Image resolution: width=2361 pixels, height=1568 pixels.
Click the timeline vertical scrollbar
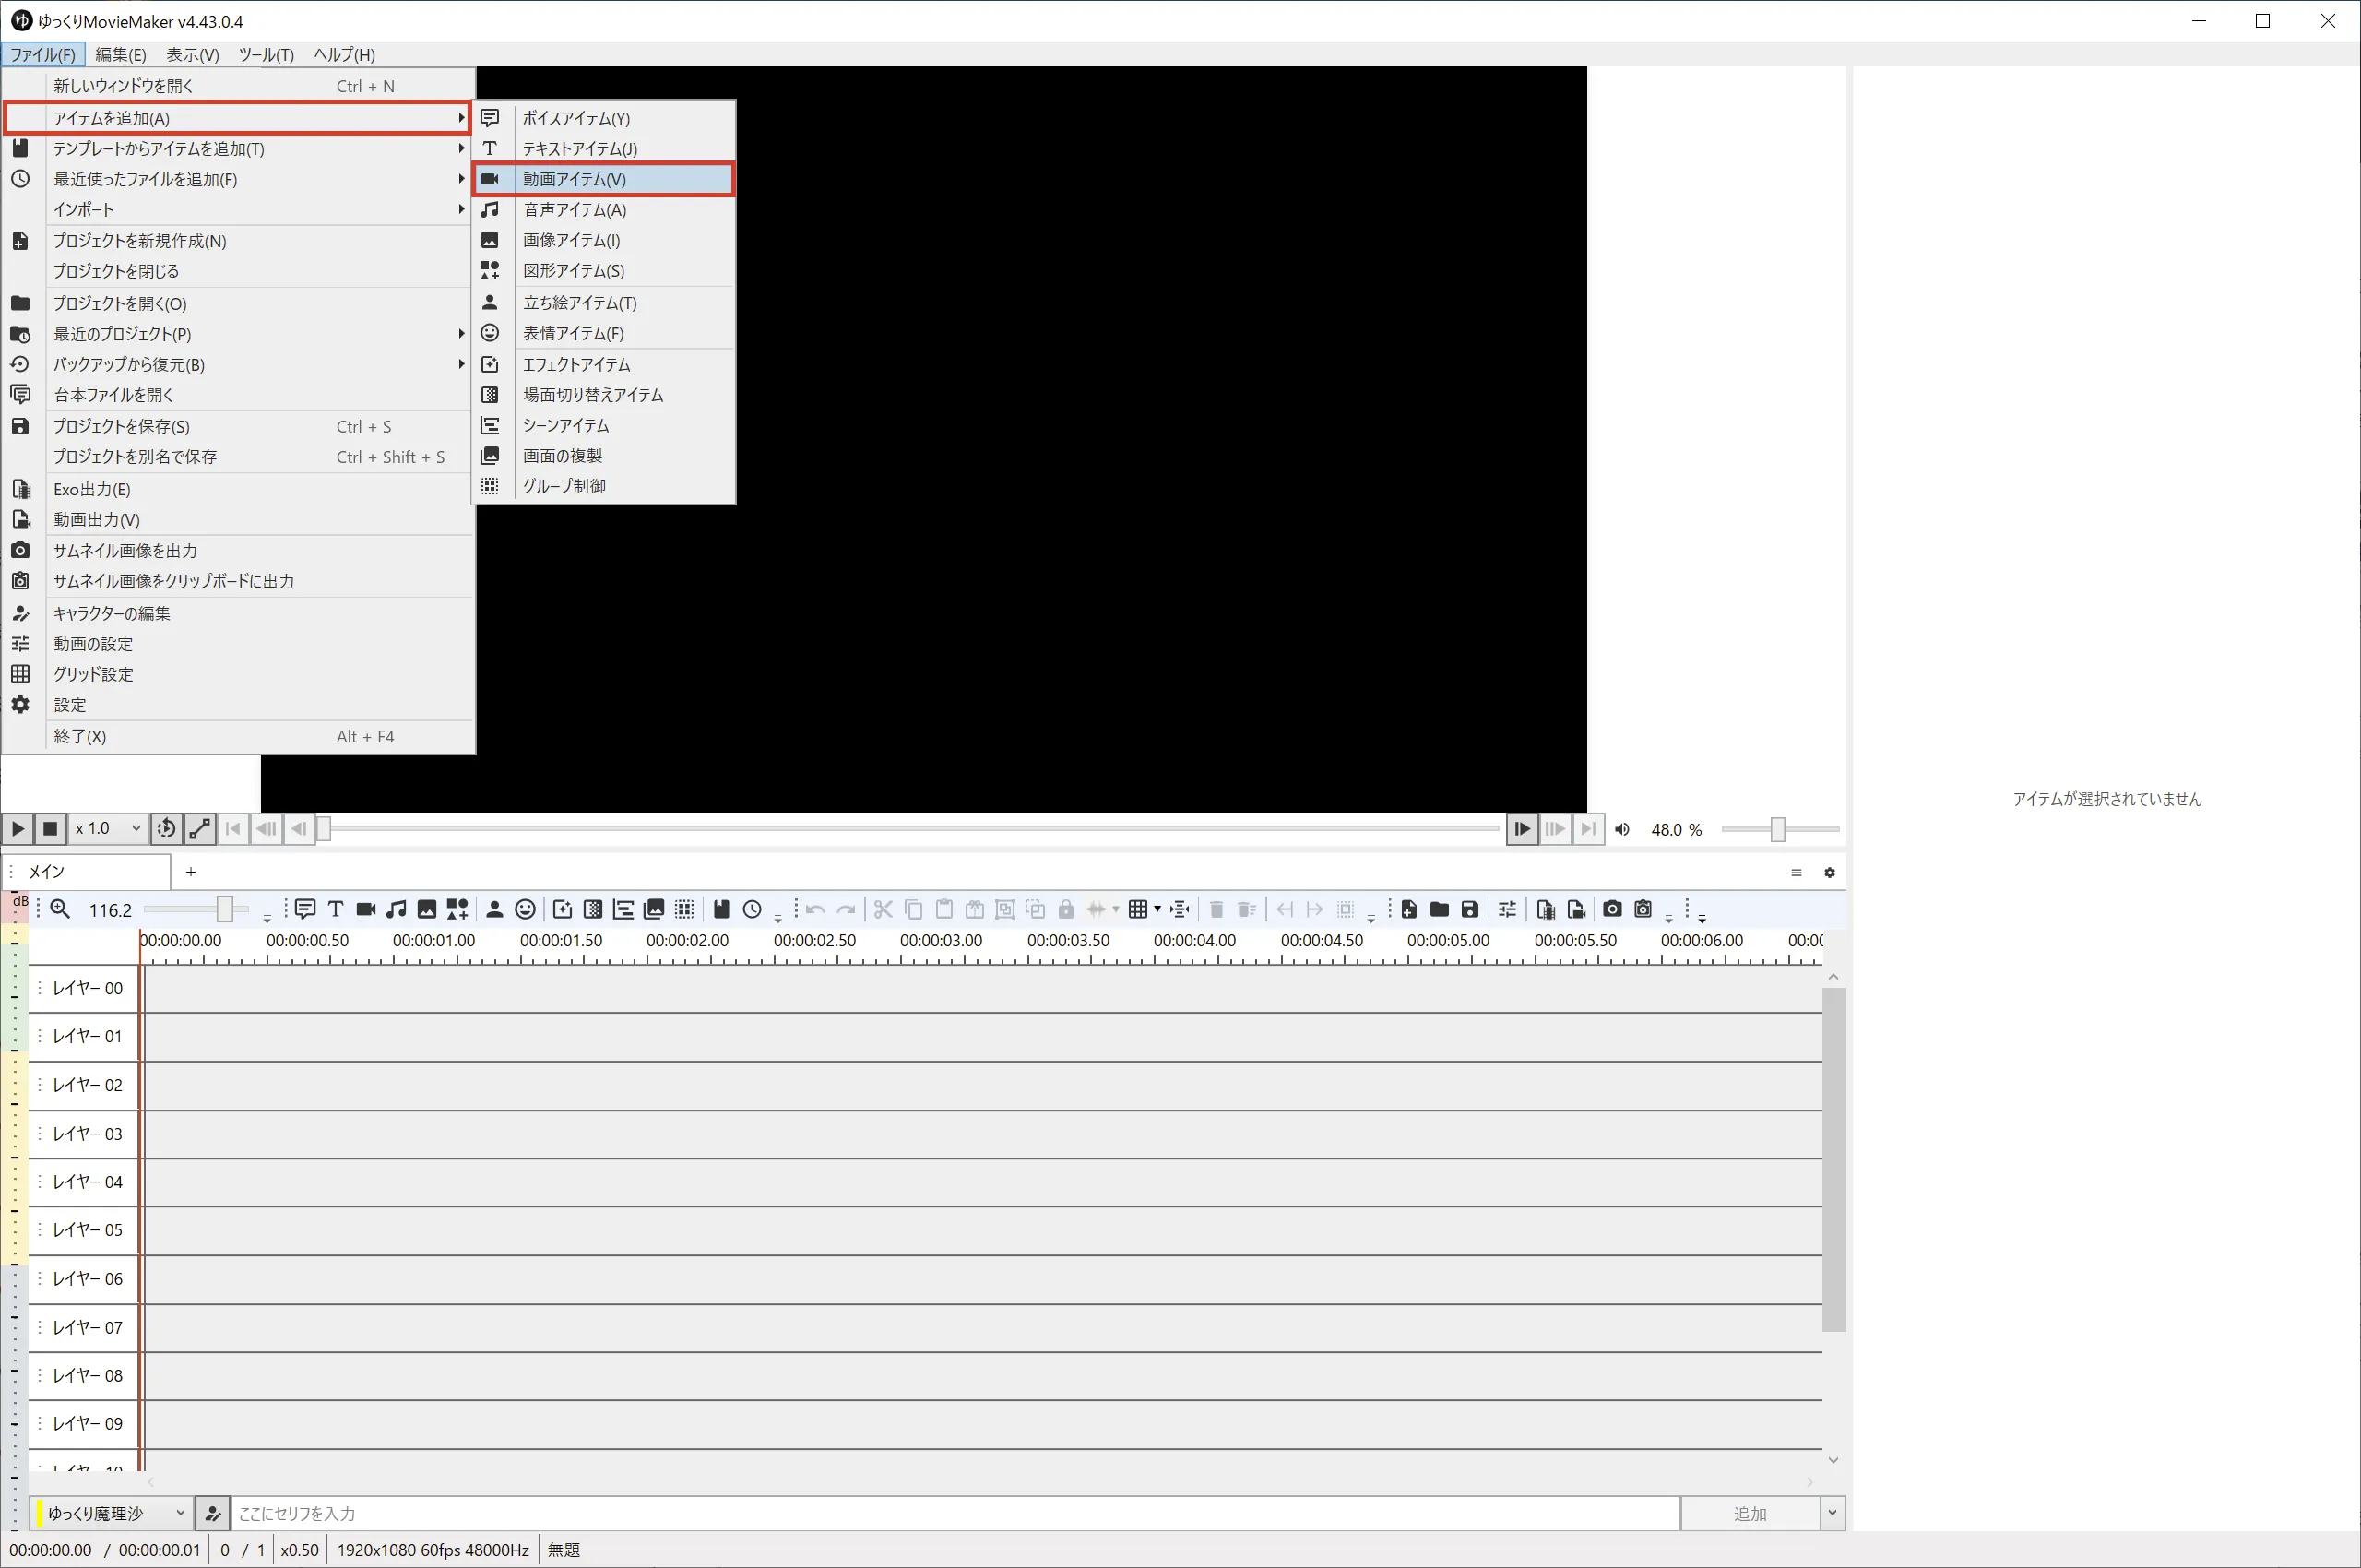[x=1833, y=1160]
